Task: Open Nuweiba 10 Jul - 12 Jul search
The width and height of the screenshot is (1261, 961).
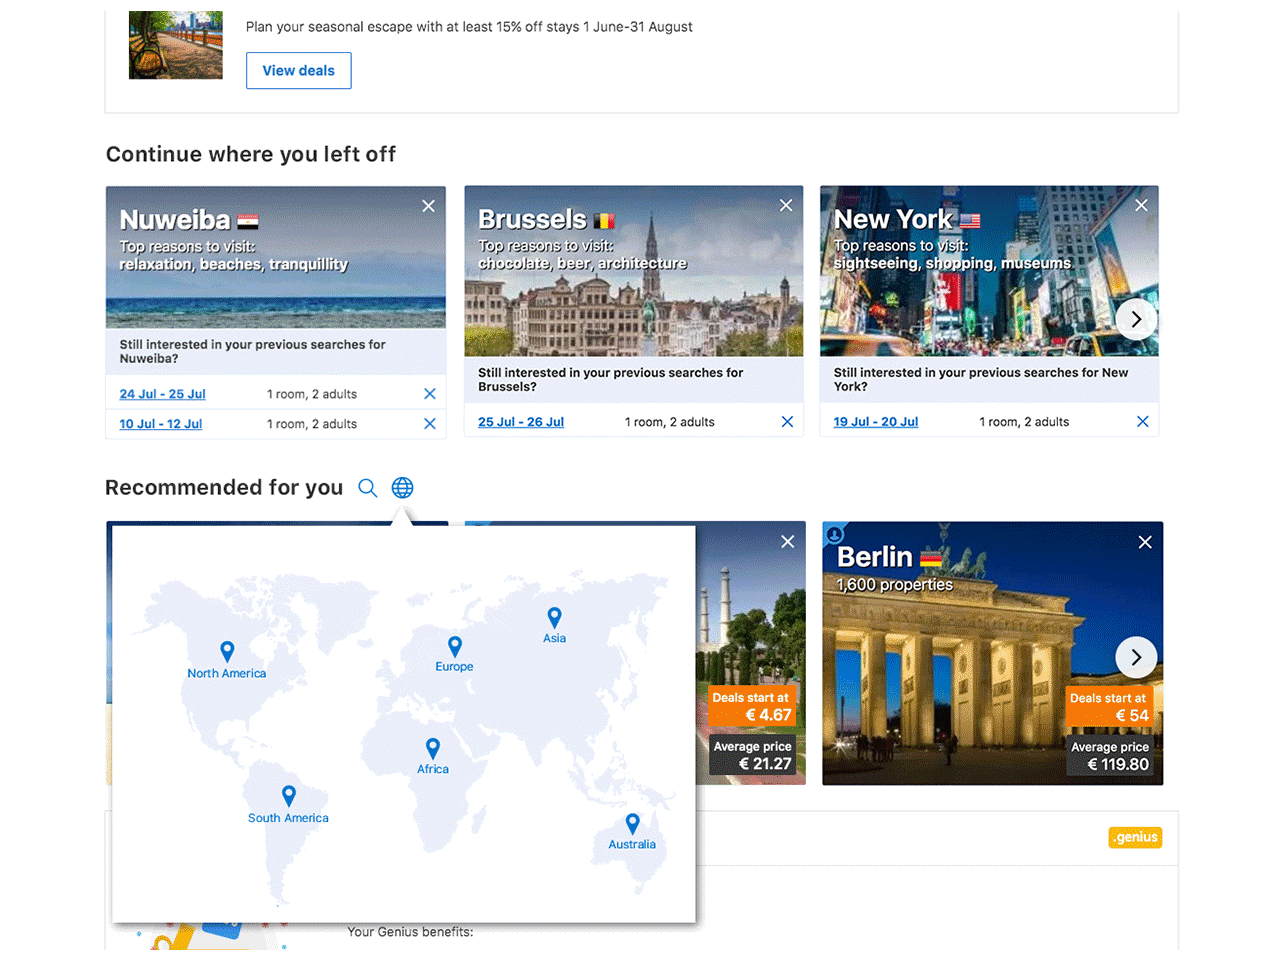Action: pos(160,424)
